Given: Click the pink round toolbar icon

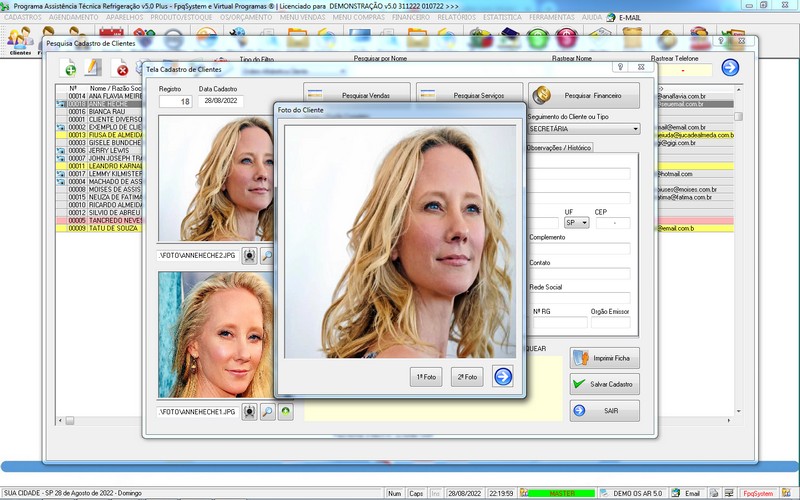Looking at the screenshot, I should (566, 38).
